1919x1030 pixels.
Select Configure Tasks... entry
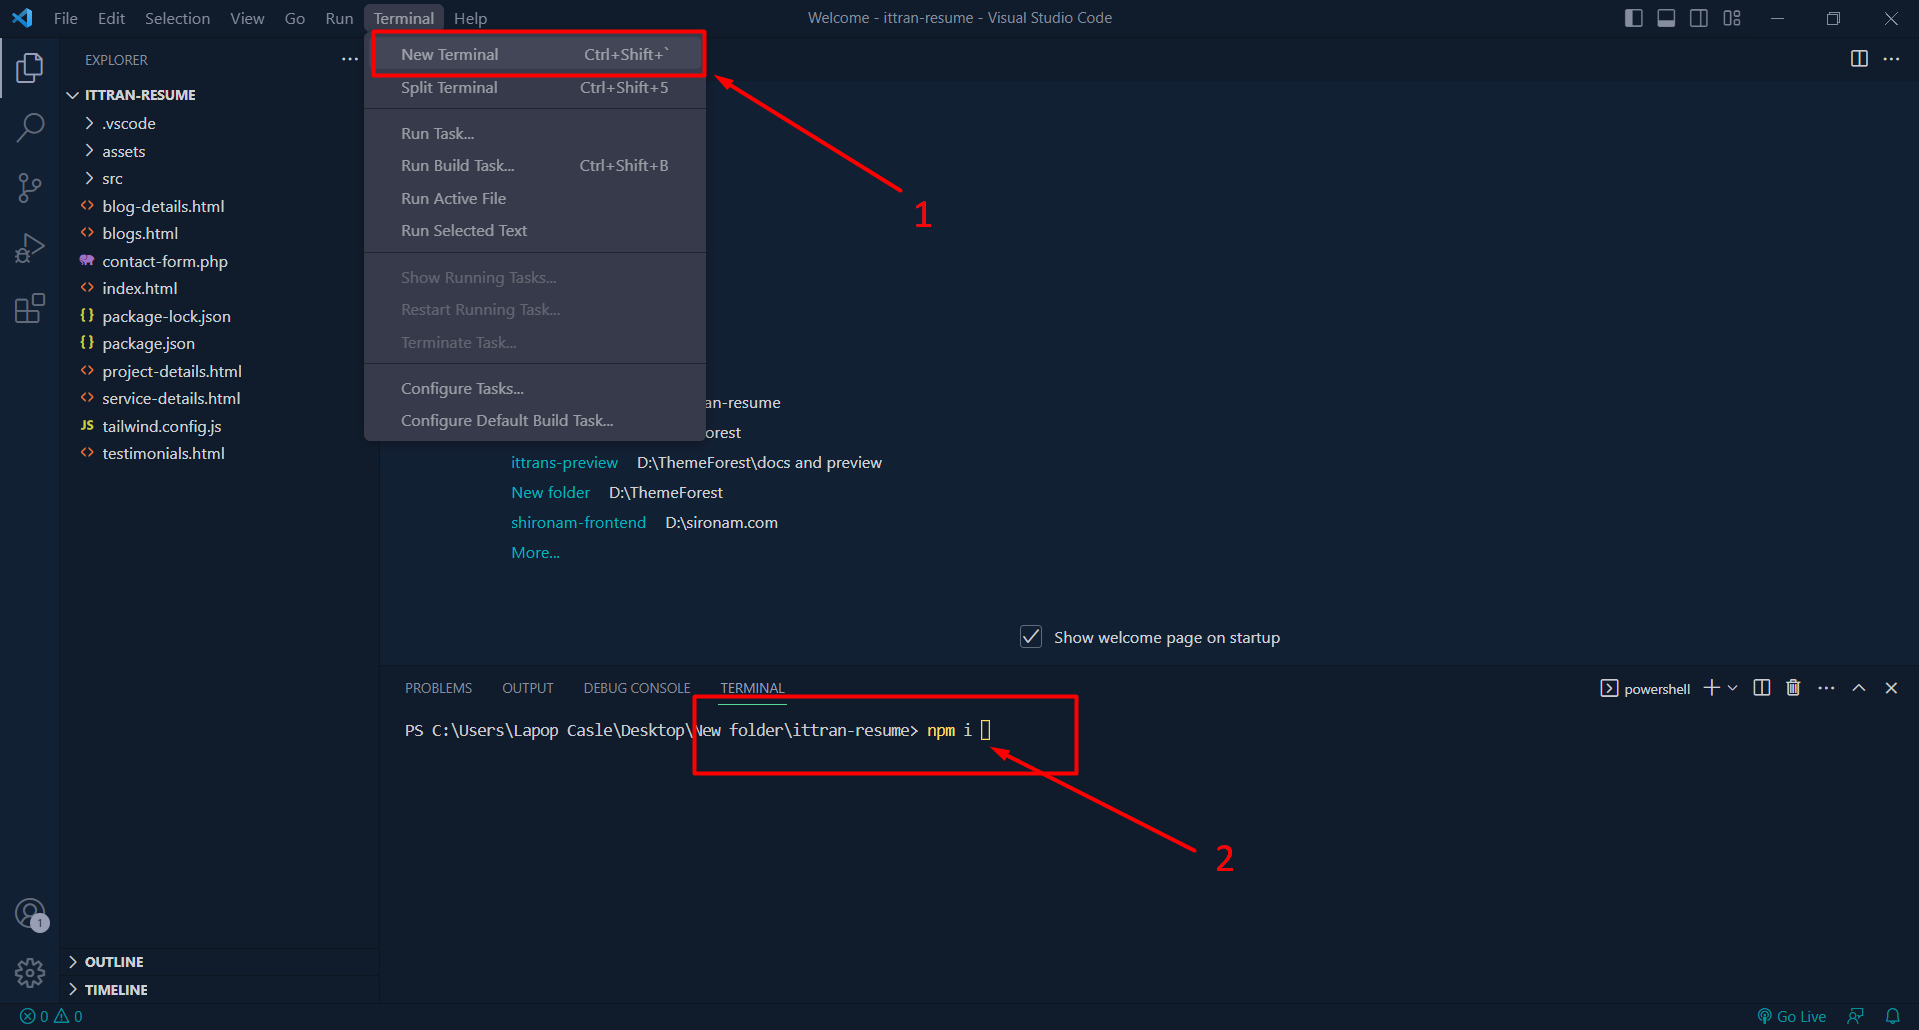535,389
